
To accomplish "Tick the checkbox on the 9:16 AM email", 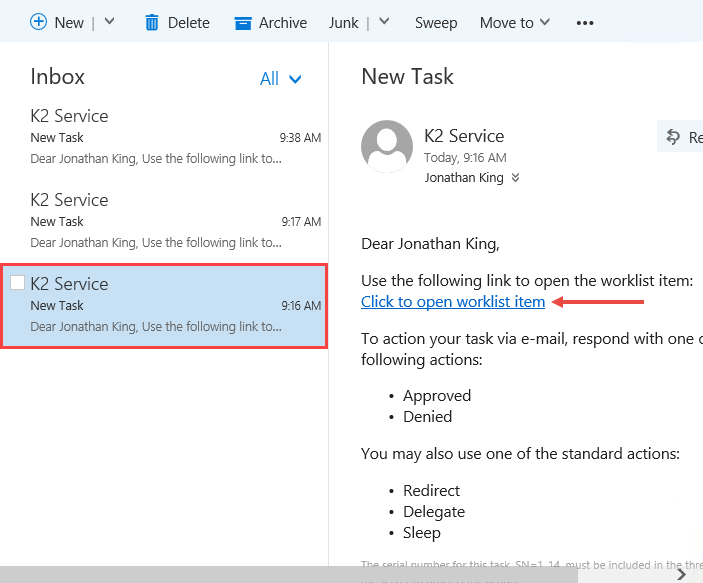I will coord(17,283).
